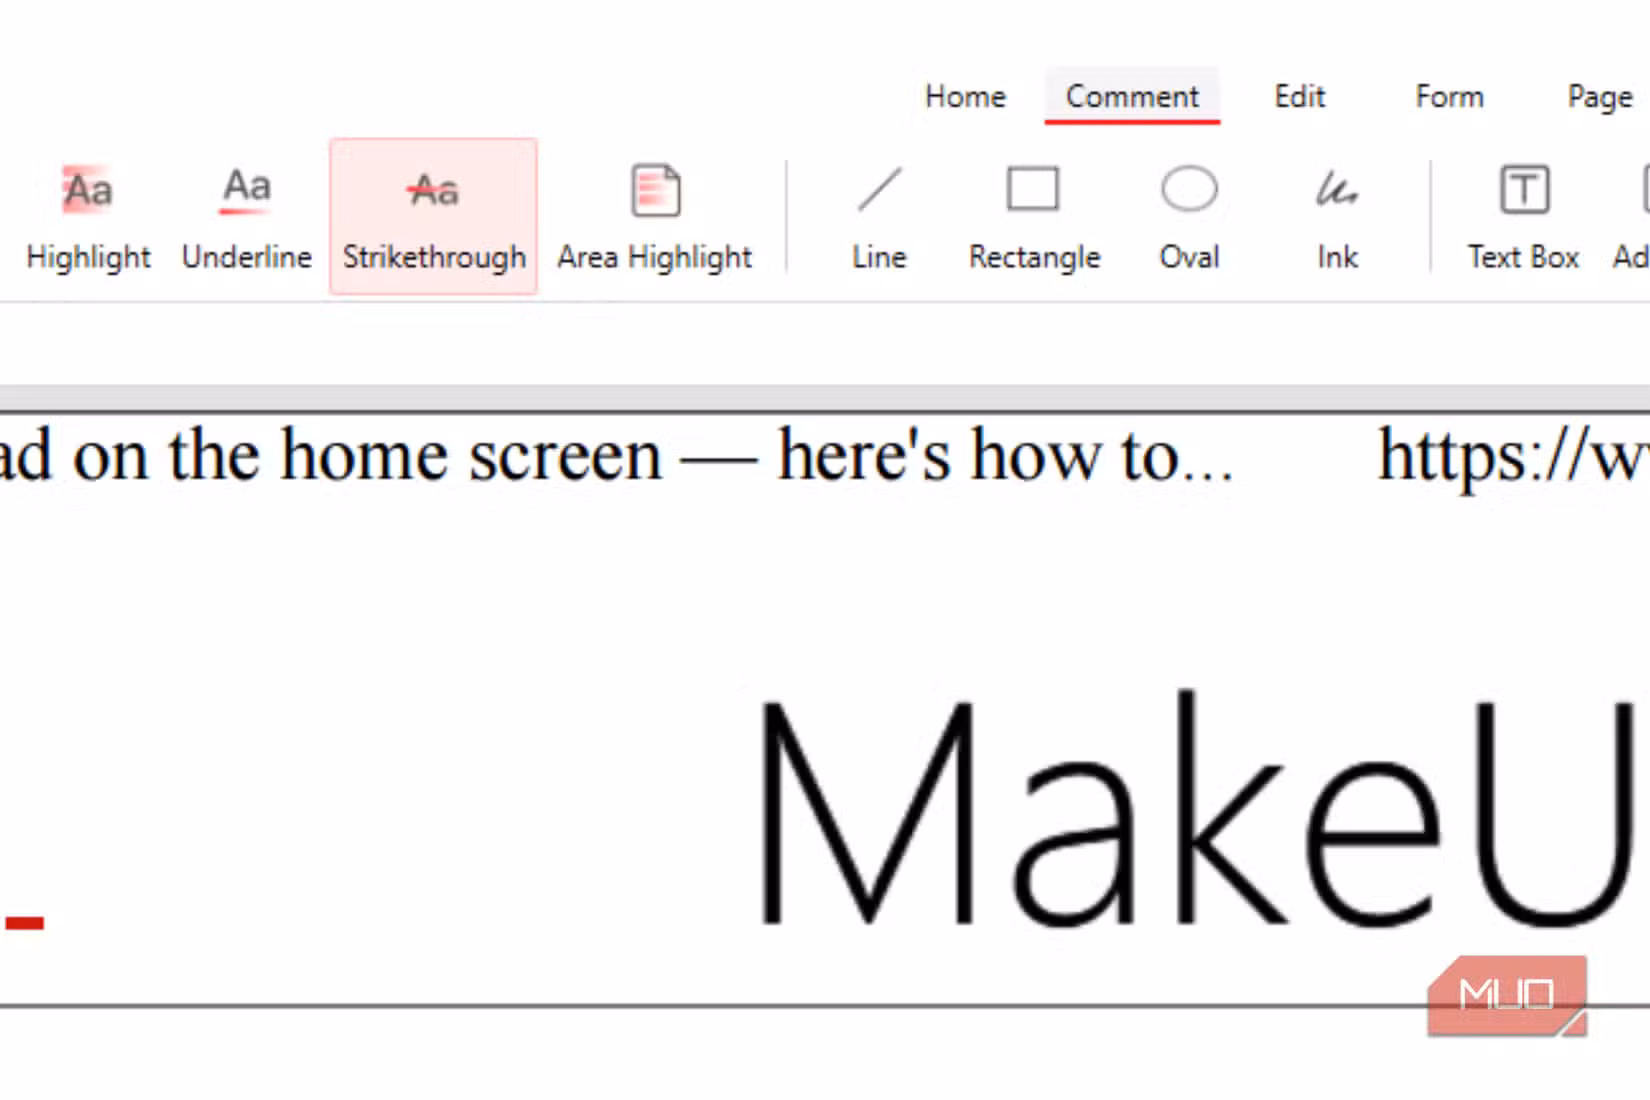Draw with the Oval shape tool
Screen dimensions: 1650x1100
[x=1189, y=217]
